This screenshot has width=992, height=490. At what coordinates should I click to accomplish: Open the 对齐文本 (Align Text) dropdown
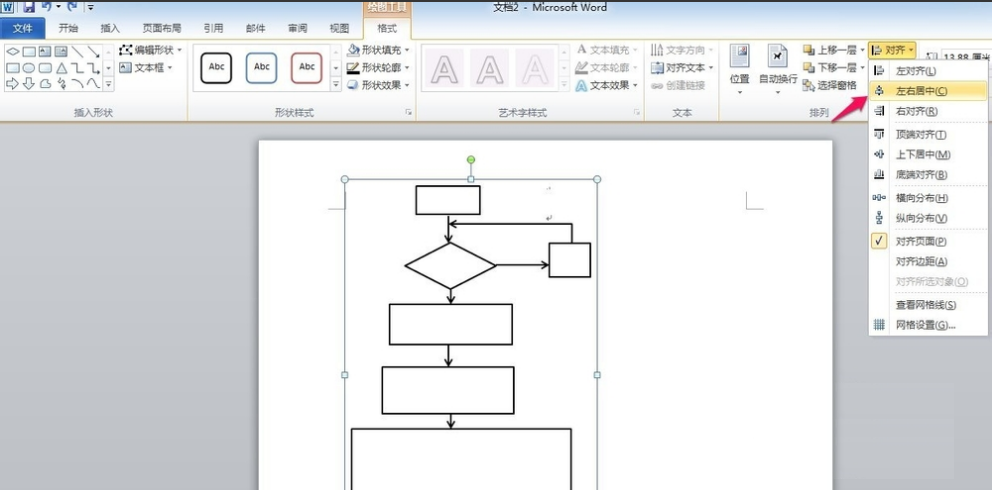[683, 67]
